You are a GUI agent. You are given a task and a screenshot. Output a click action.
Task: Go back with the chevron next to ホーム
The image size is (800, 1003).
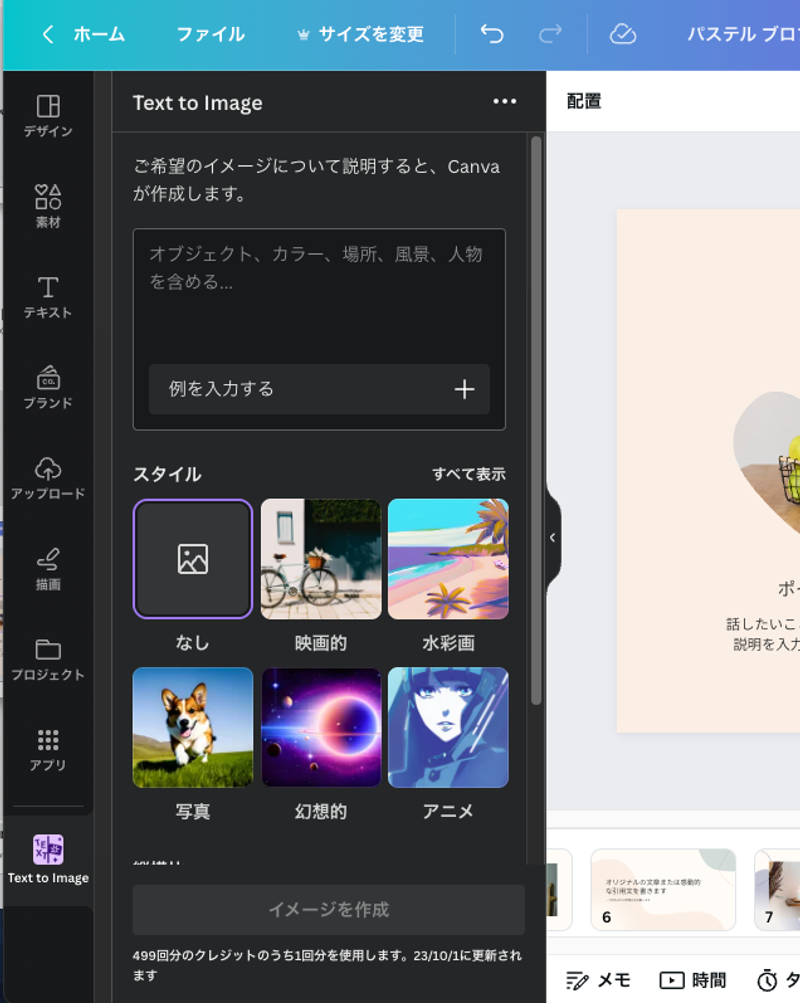[48, 34]
